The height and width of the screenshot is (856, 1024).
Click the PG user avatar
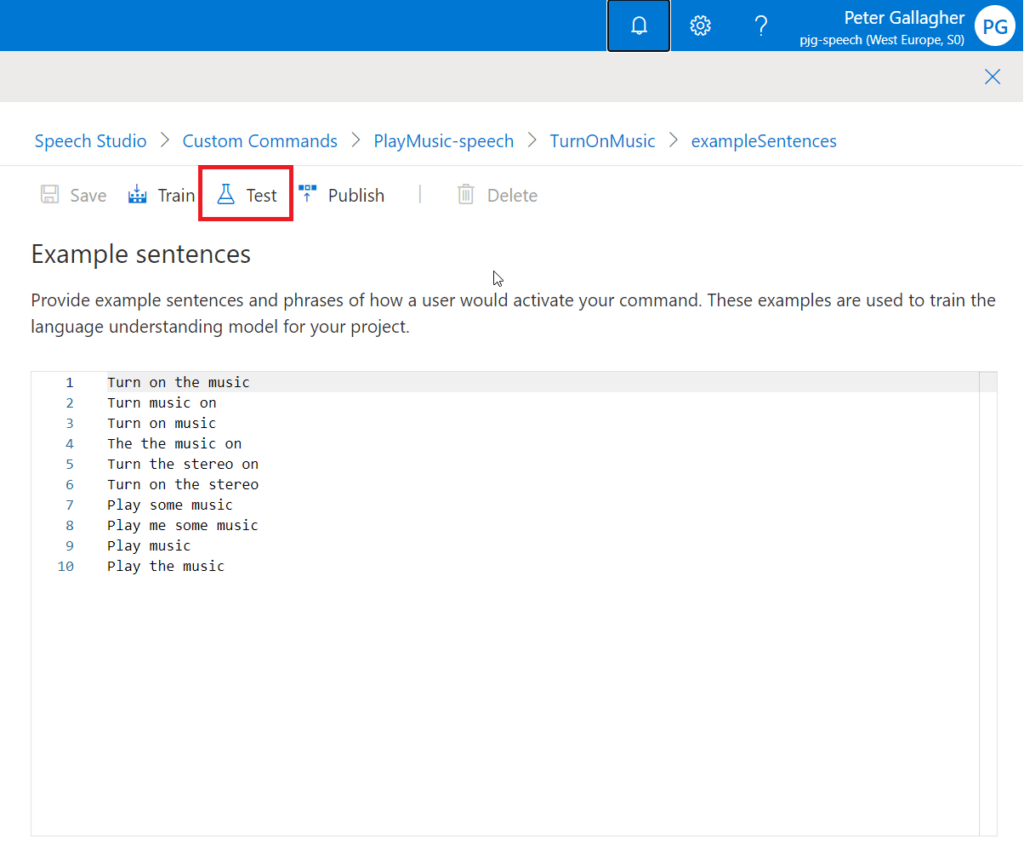point(994,26)
